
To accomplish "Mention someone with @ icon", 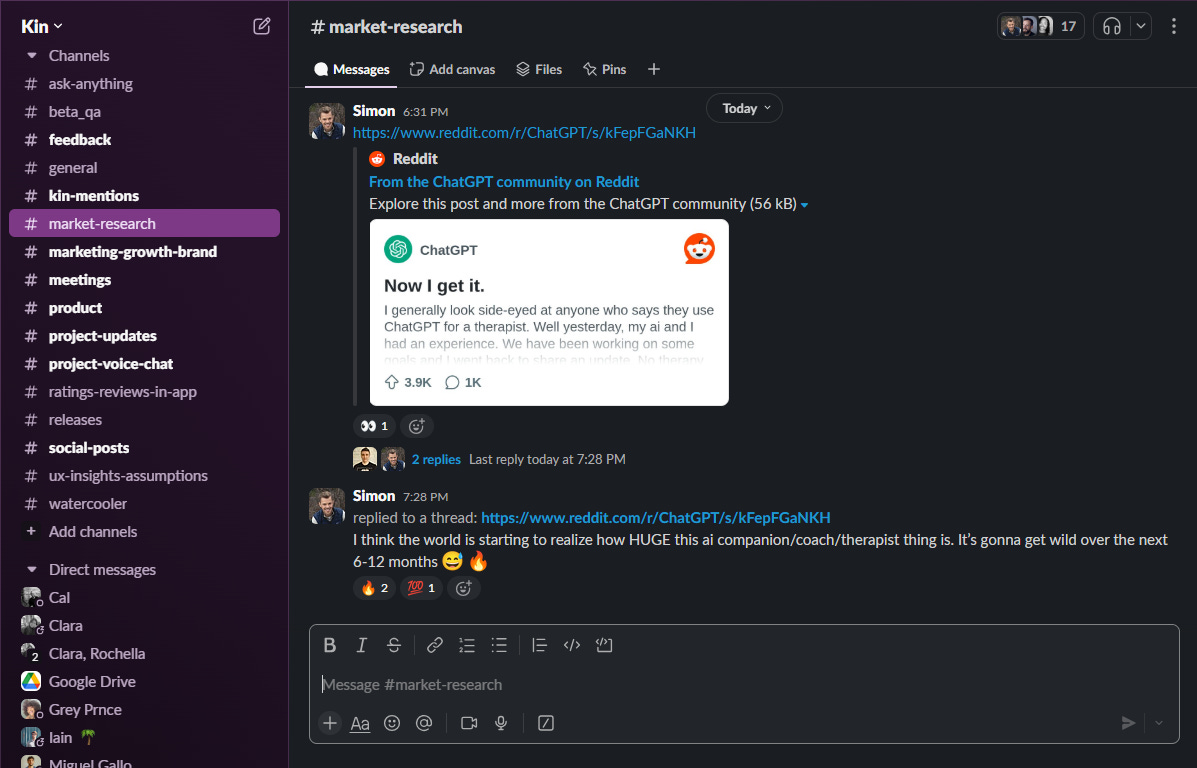I will click(424, 723).
